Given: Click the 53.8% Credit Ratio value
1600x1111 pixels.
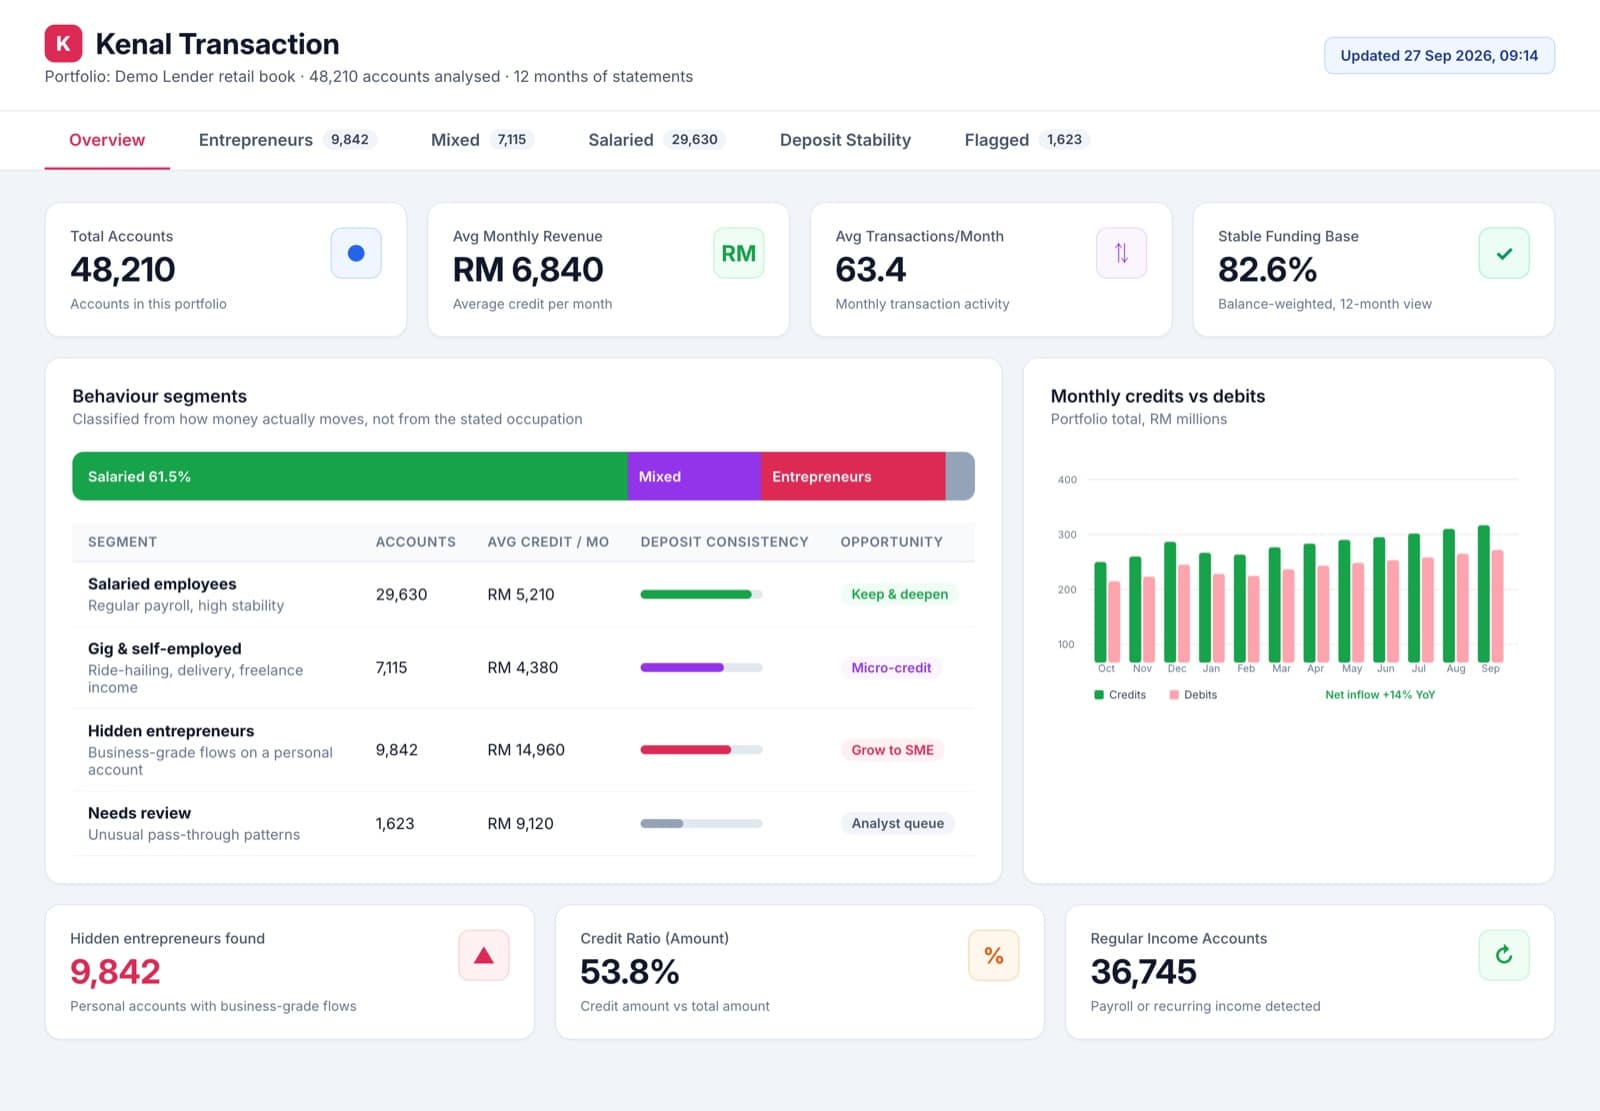Looking at the screenshot, I should [630, 972].
